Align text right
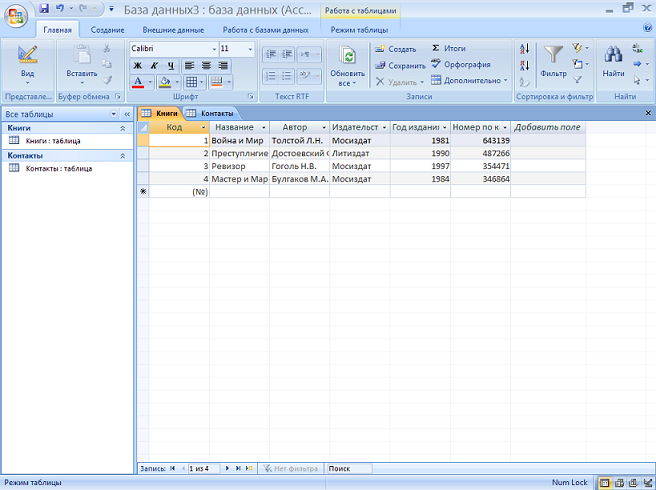Screen dimensions: 656x490 pos(223,66)
